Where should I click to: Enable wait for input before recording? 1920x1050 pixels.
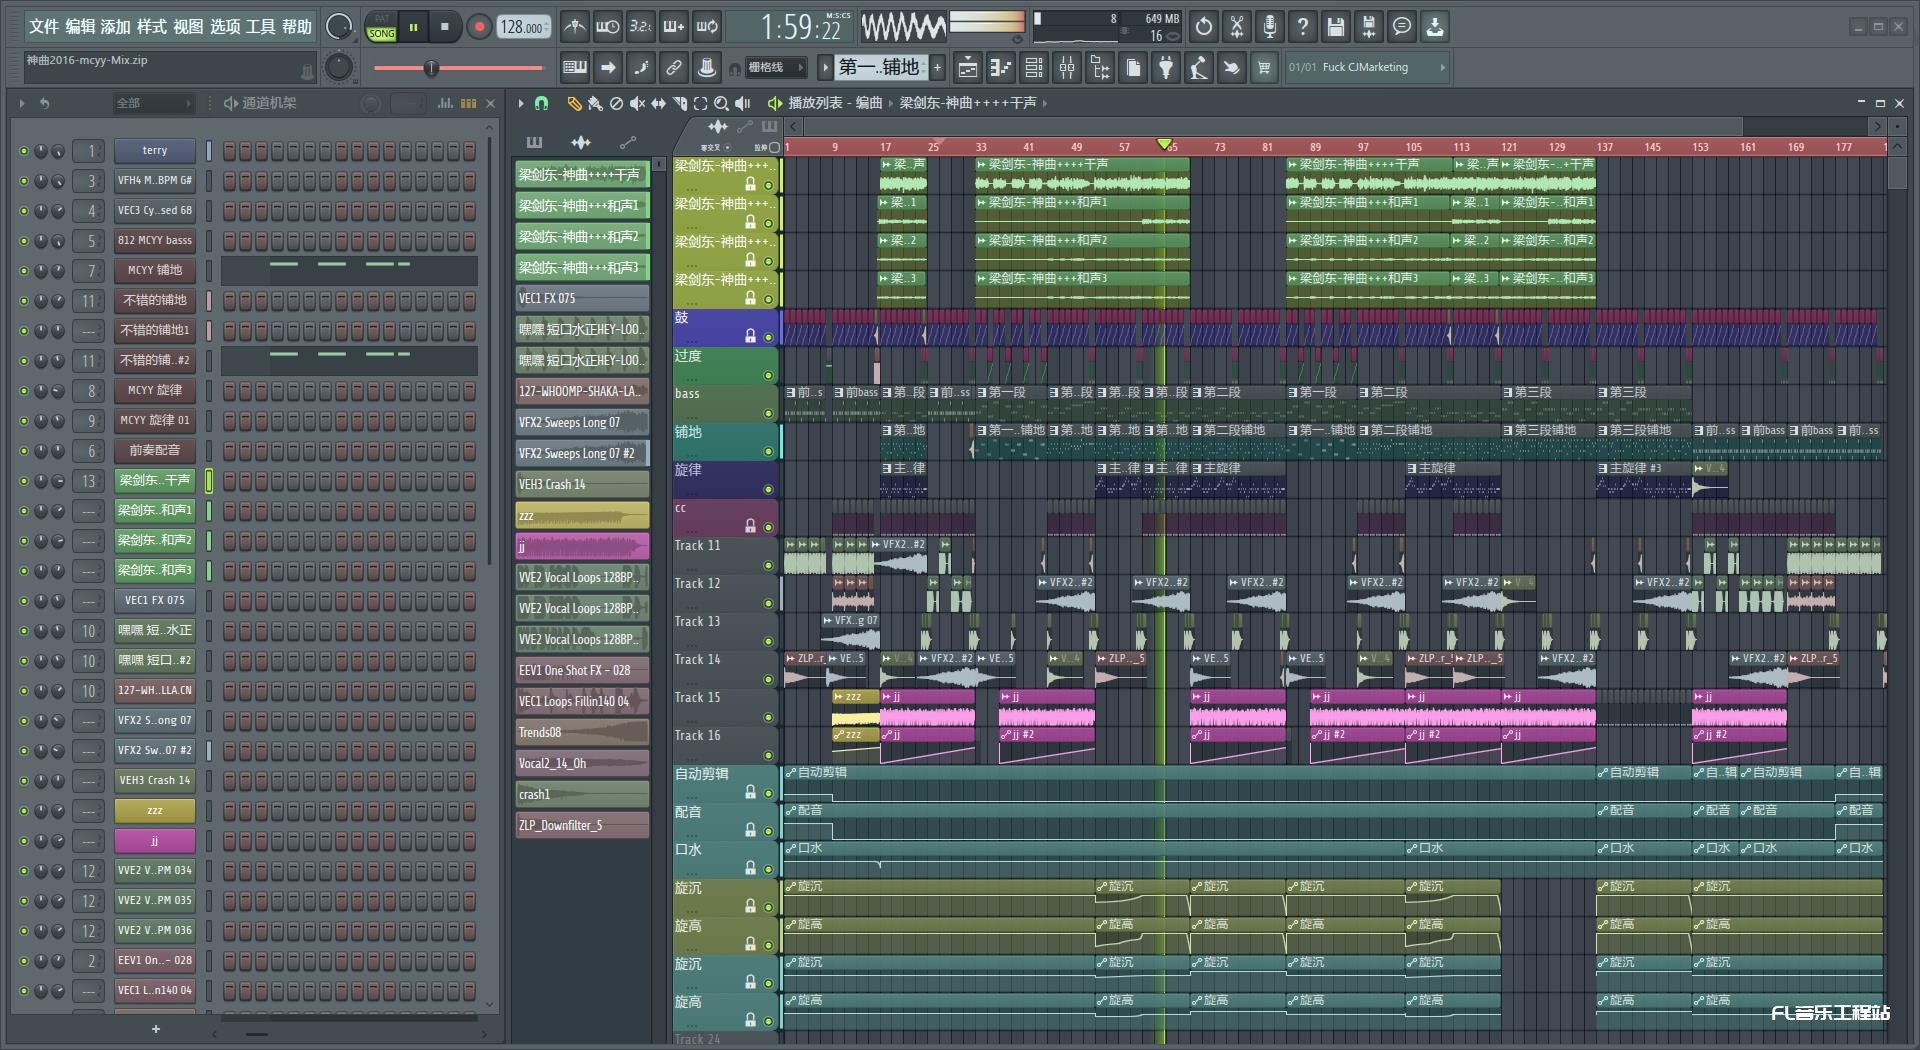(x=607, y=27)
